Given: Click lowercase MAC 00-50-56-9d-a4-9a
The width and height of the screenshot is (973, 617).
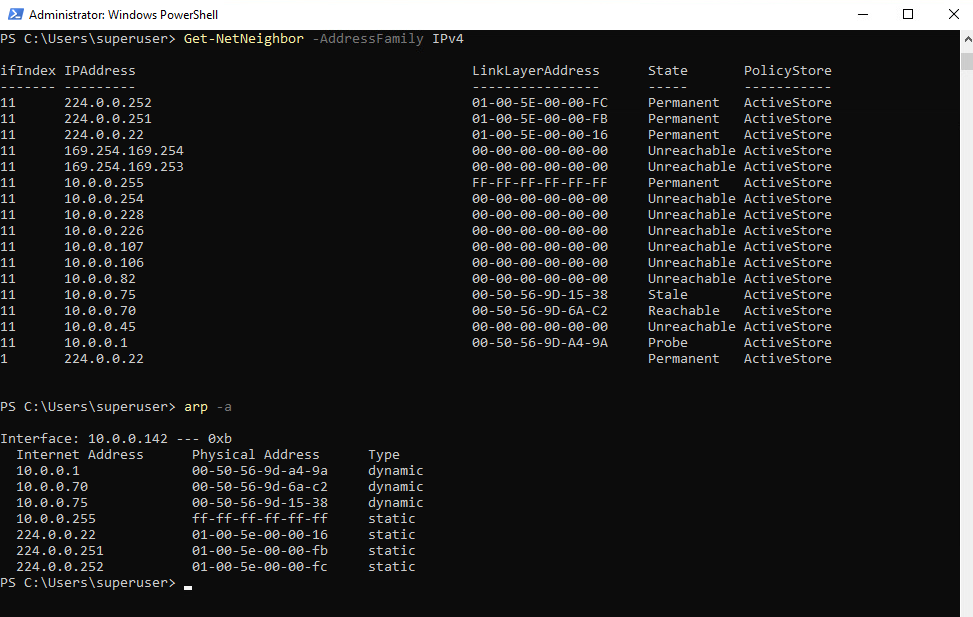Looking at the screenshot, I should (259, 471).
